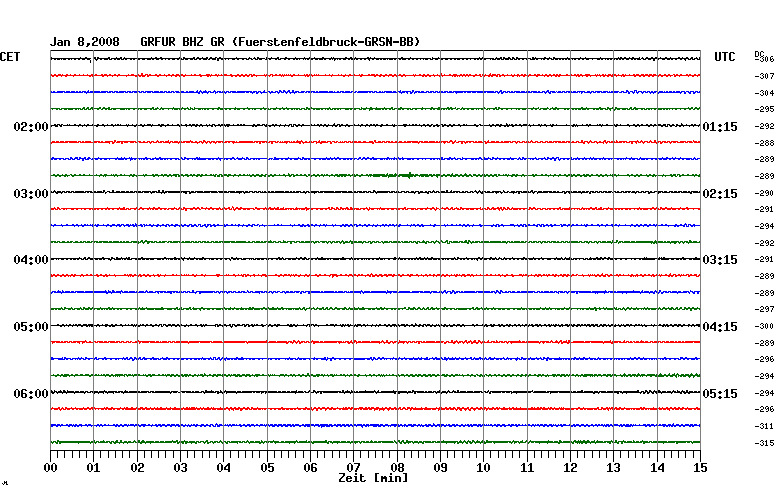Click the 04:15 UTC time label
This screenshot has width=780, height=494.
tap(720, 327)
